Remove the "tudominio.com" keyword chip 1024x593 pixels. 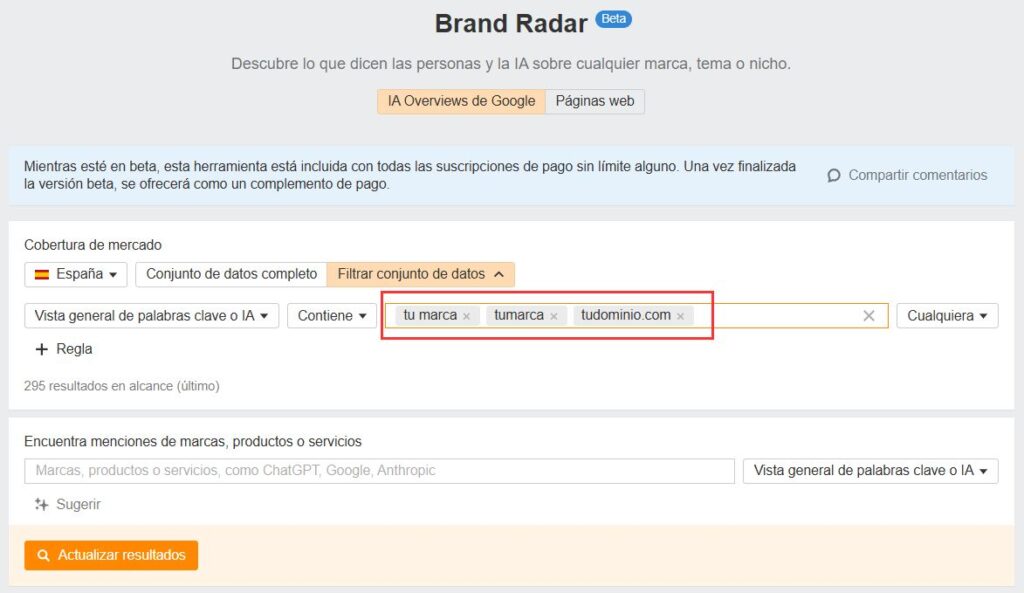(680, 316)
